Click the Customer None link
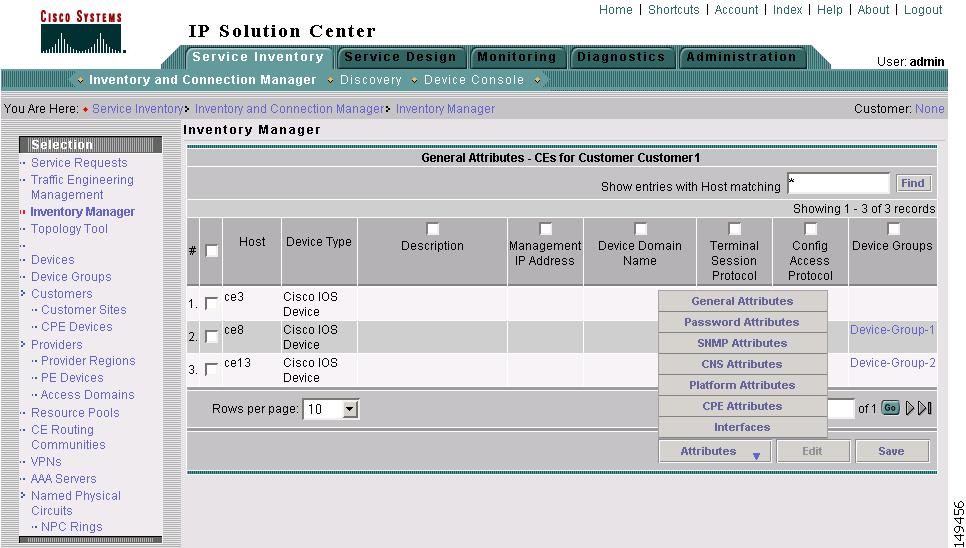Viewport: 966px width, 548px height. 930,109
